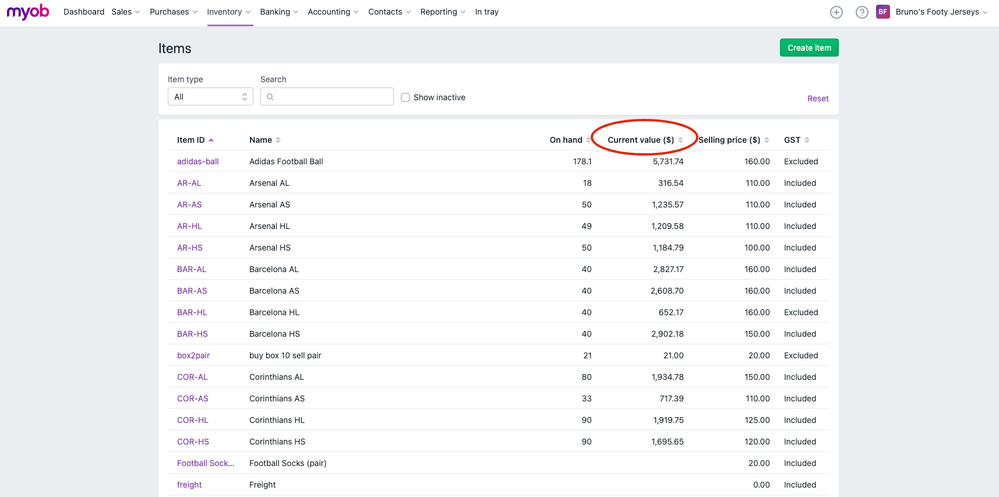Viewport: 999px width, 497px height.
Task: Sort by GST column arrows
Action: coord(807,140)
